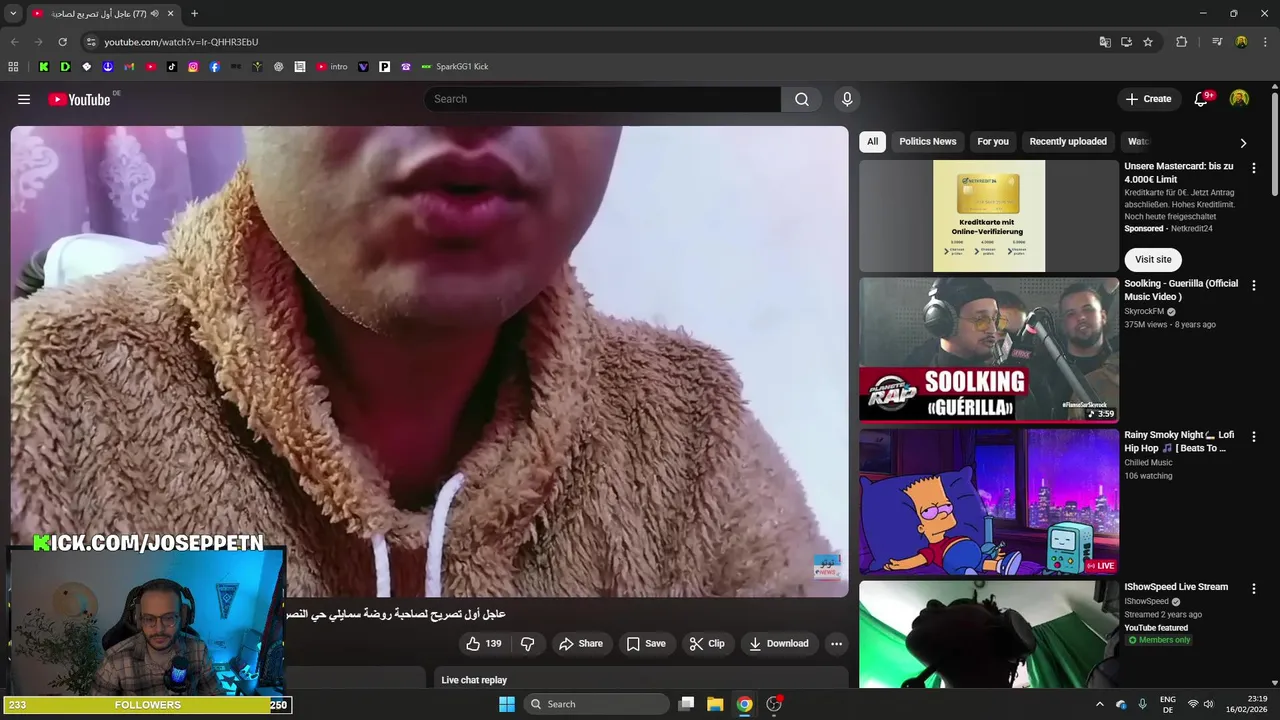Image resolution: width=1280 pixels, height=720 pixels.
Task: Select the For you chip
Action: click(x=993, y=141)
